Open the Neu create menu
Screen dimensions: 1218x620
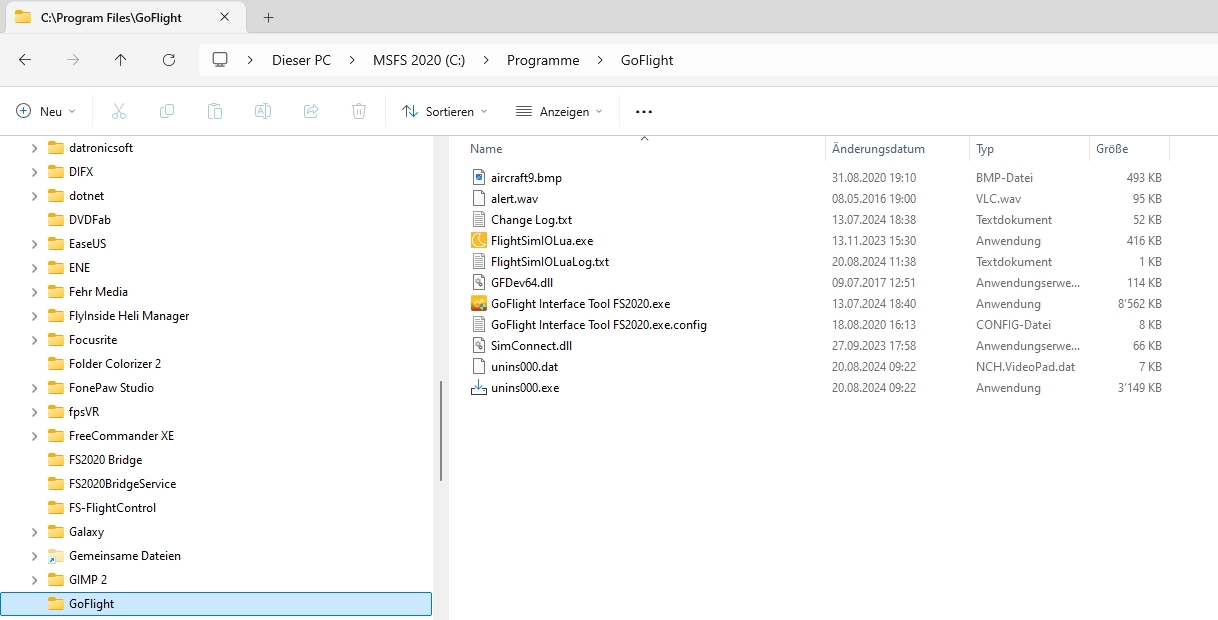point(46,112)
